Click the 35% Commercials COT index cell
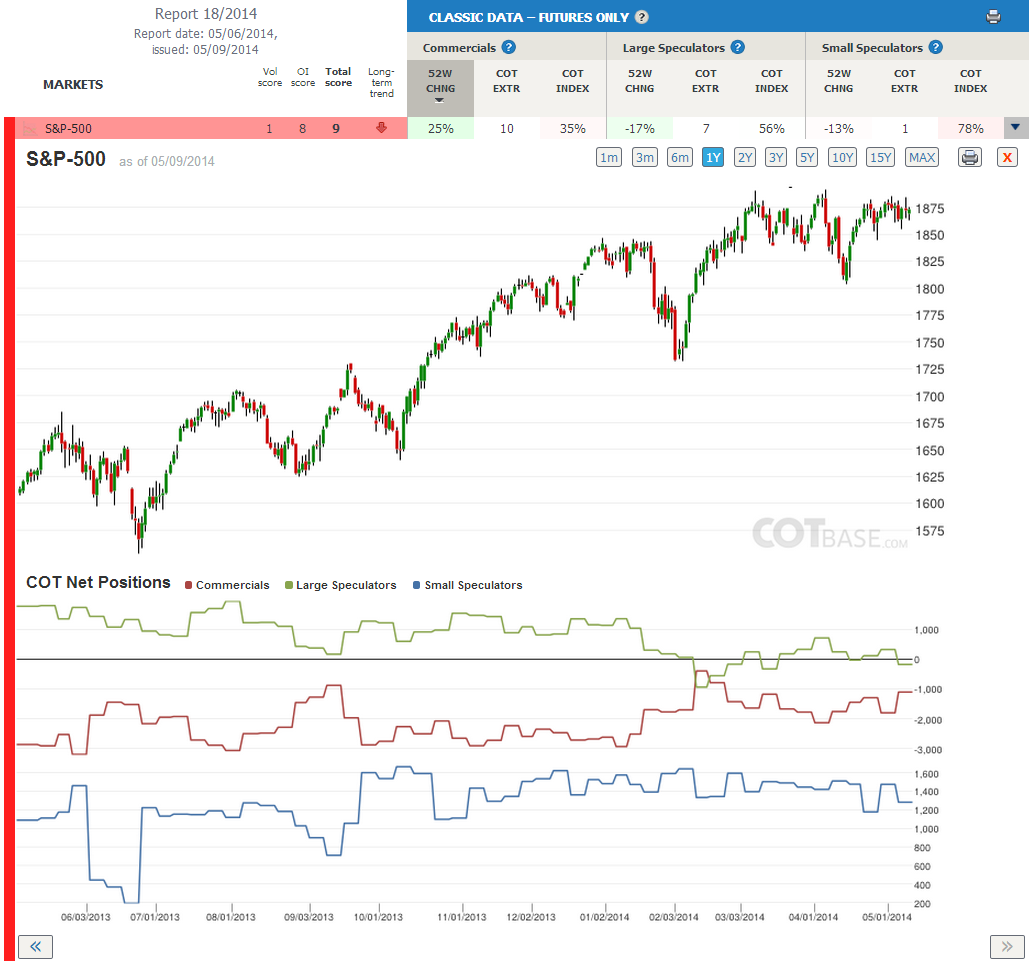 573,128
